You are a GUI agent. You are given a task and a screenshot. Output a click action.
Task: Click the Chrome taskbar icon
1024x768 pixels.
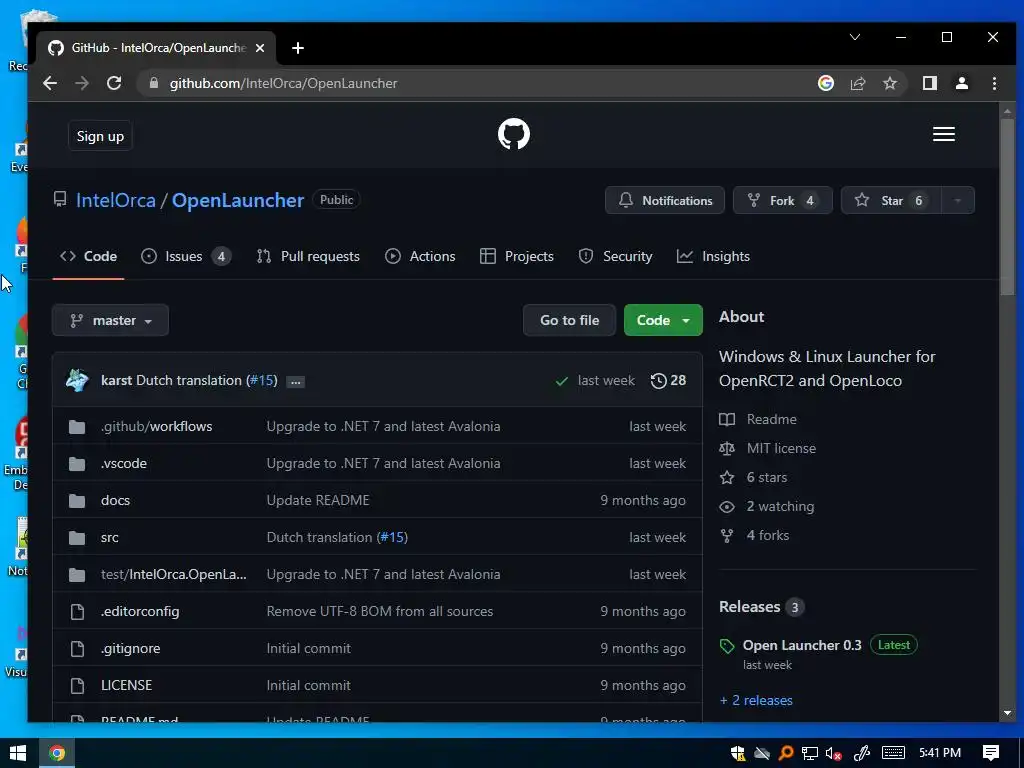(x=57, y=753)
